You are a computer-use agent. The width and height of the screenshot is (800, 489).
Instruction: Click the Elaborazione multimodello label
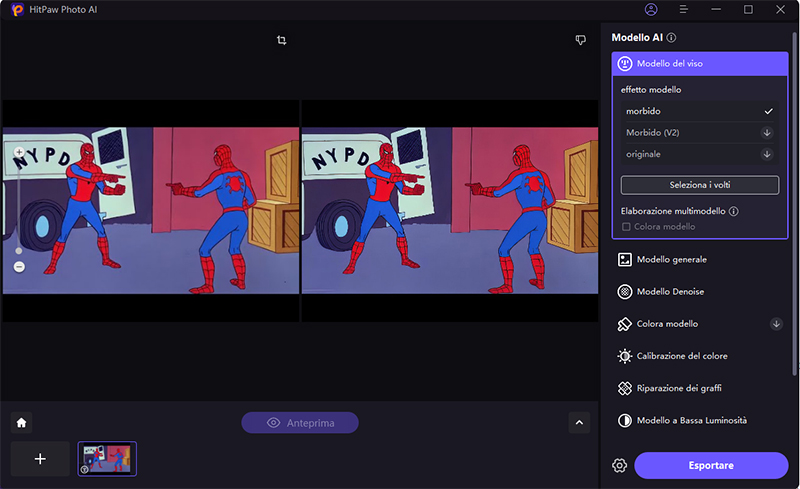click(673, 211)
